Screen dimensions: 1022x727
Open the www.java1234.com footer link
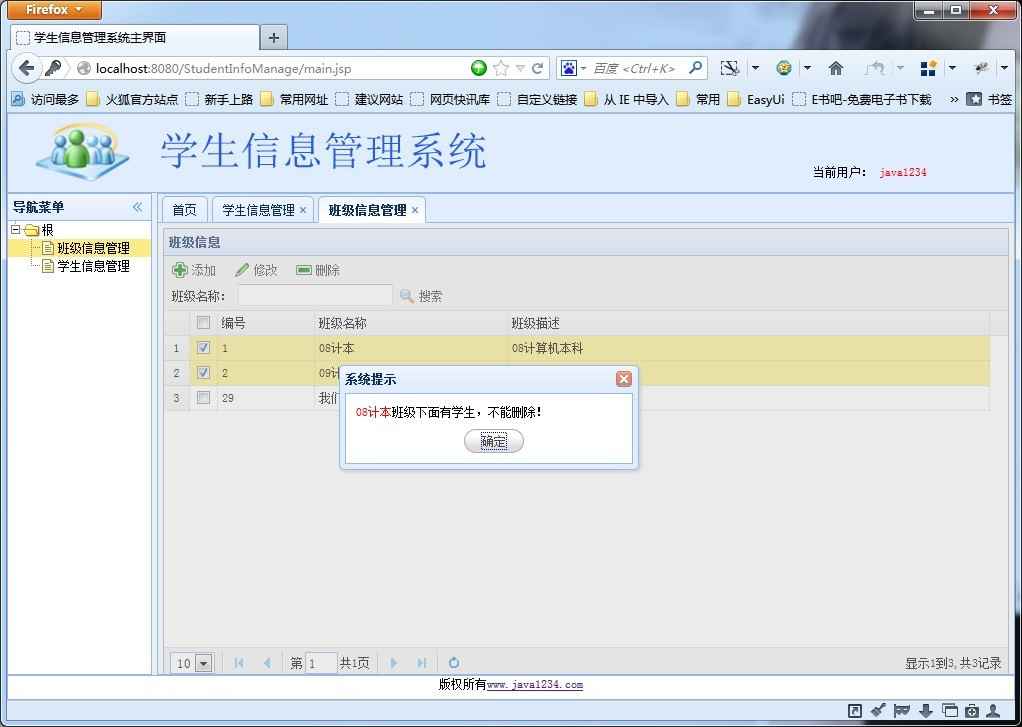click(535, 685)
